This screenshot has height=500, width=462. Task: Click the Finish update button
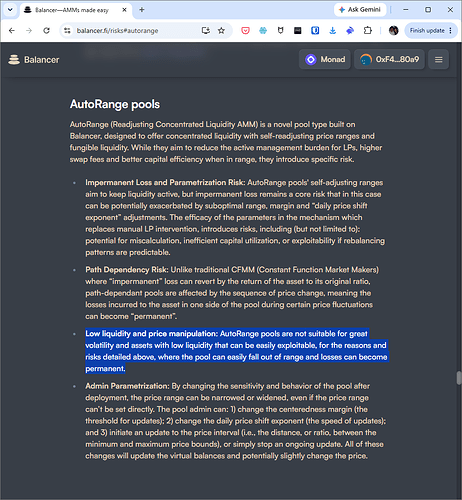point(431,31)
